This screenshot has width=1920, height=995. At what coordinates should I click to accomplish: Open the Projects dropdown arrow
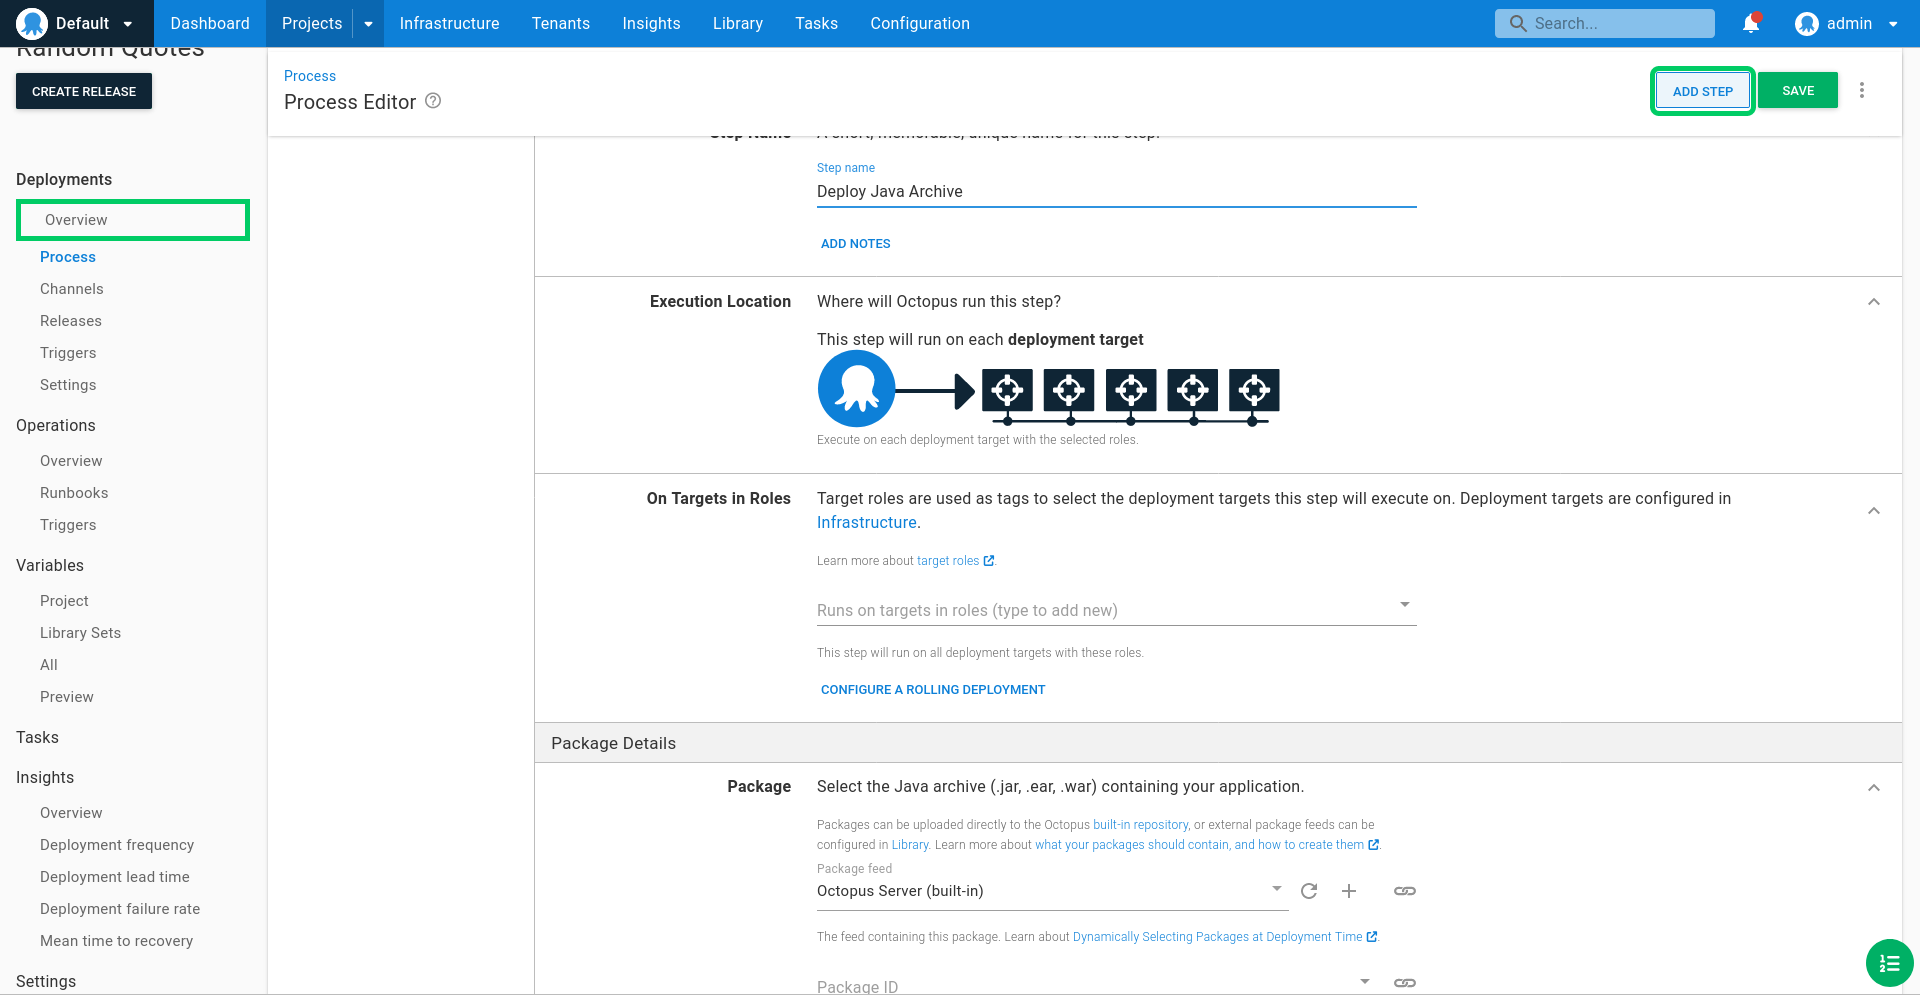pyautogui.click(x=368, y=24)
